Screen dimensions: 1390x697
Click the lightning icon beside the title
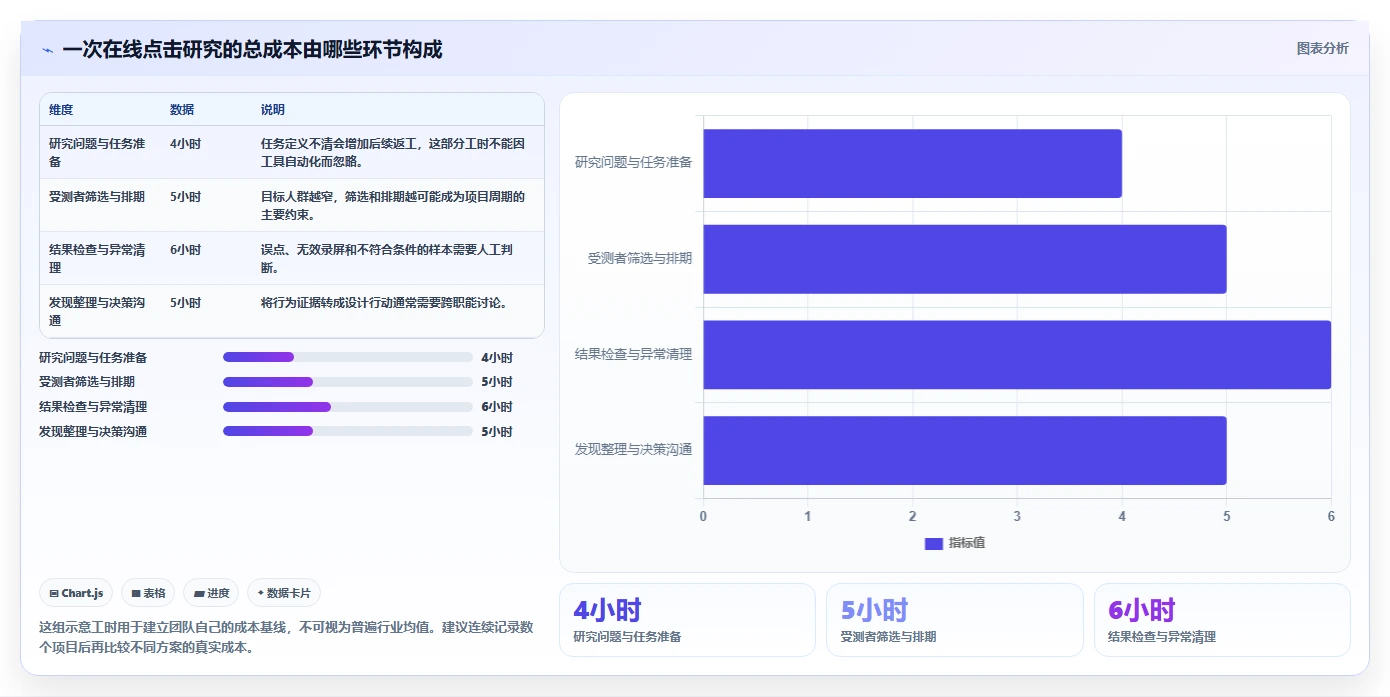tap(47, 50)
